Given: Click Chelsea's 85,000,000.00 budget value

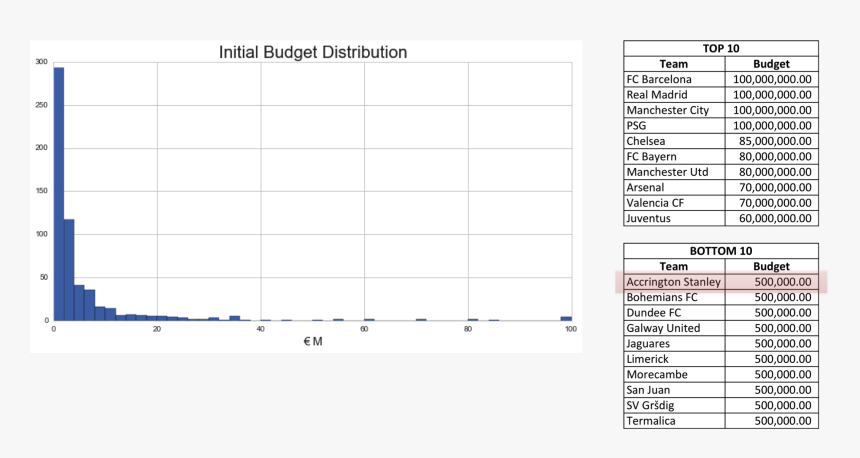Looking at the screenshot, I should (x=775, y=141).
